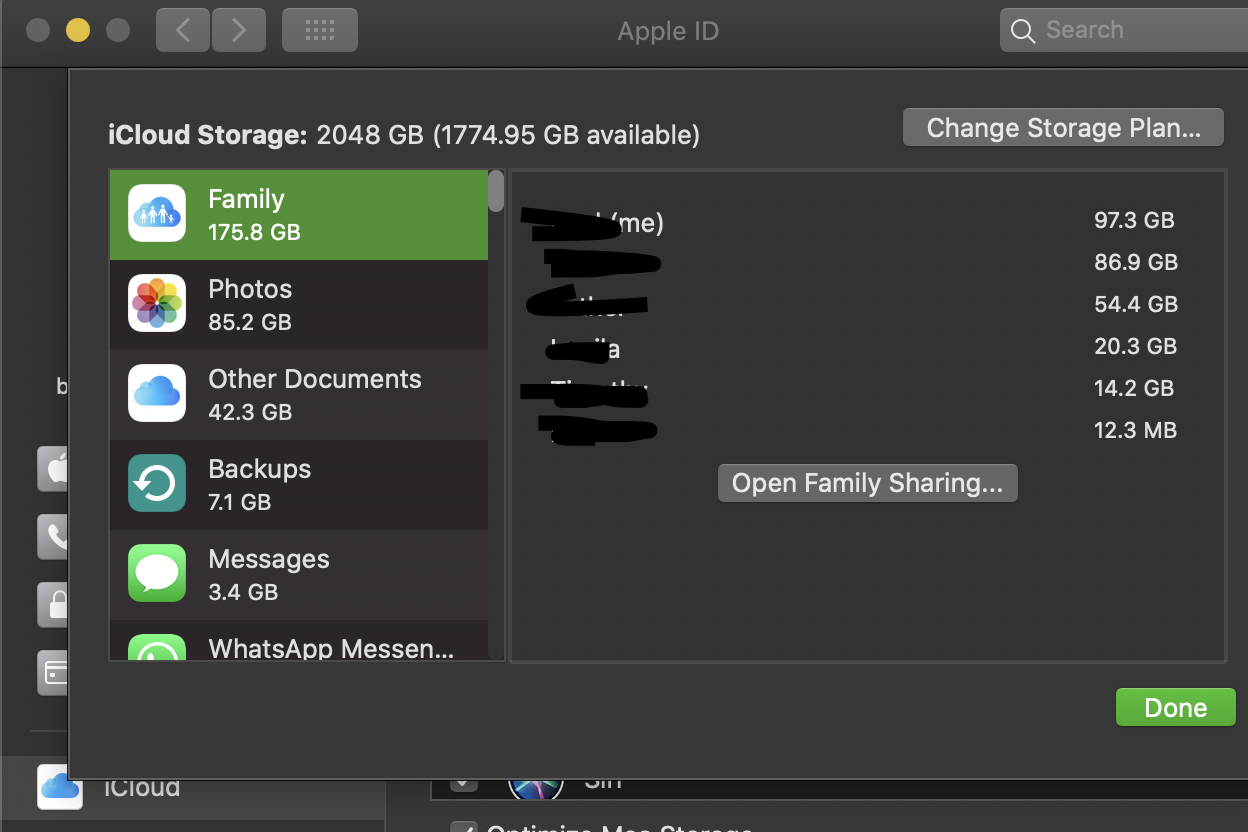Viewport: 1248px width, 832px height.
Task: Click the Backups icon
Action: 157,483
